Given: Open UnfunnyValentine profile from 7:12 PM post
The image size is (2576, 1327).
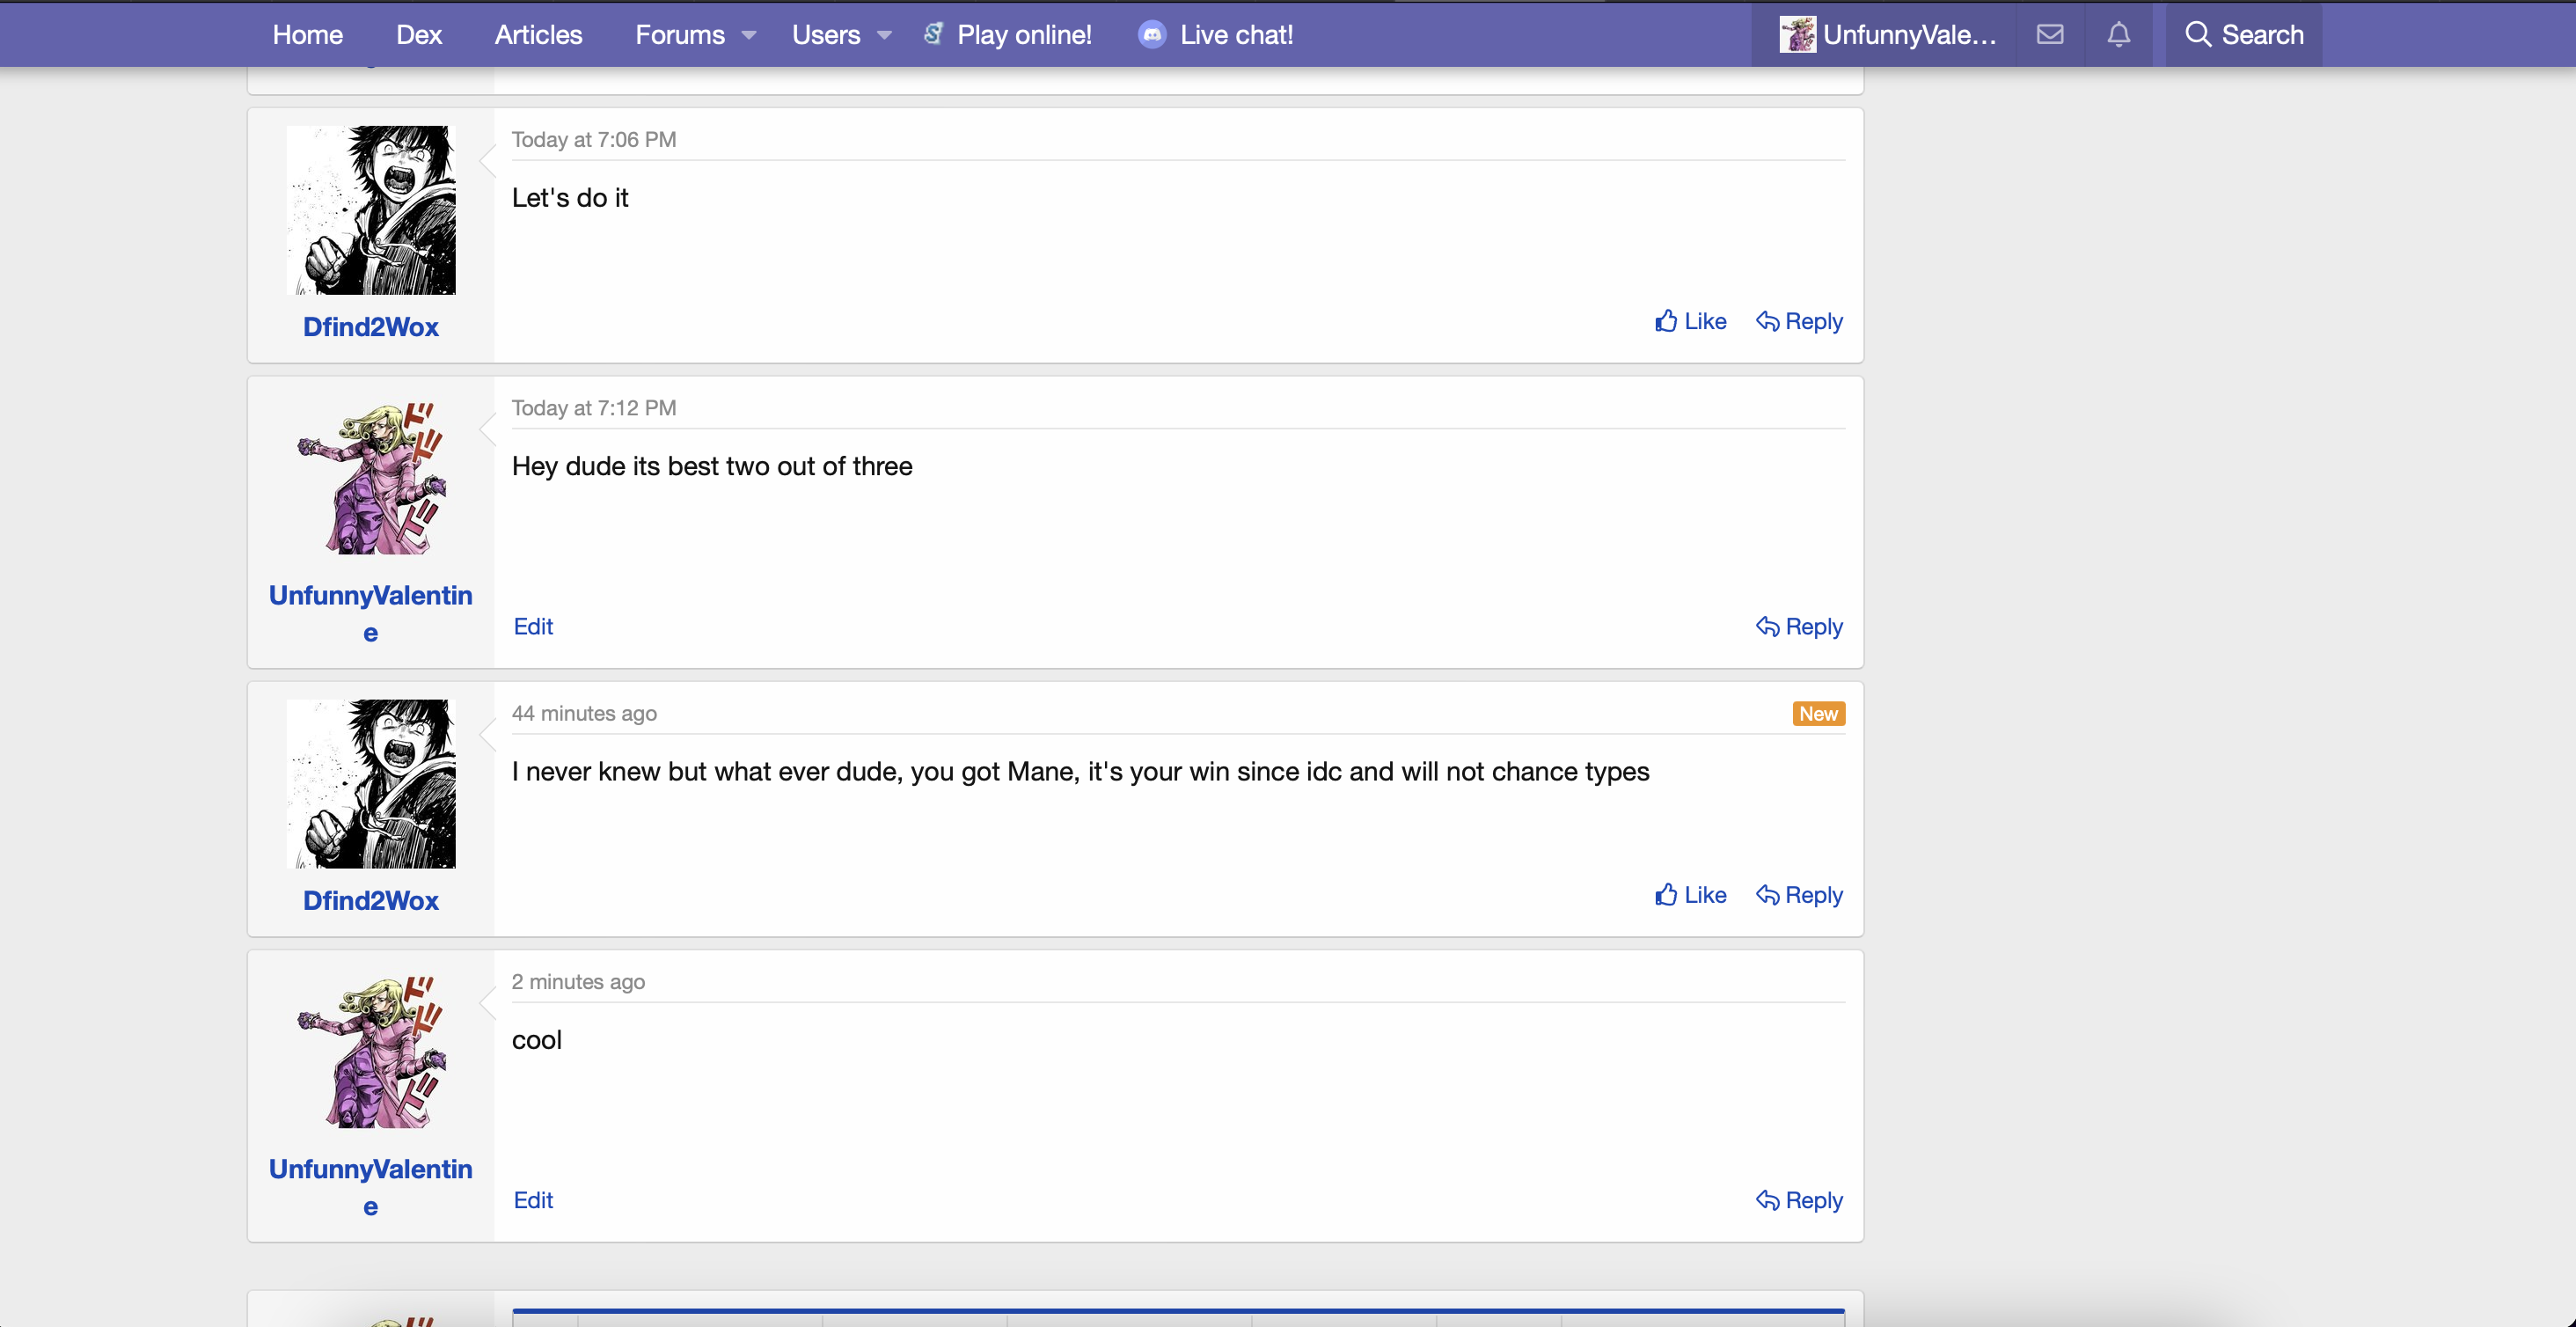Looking at the screenshot, I should click(x=371, y=613).
